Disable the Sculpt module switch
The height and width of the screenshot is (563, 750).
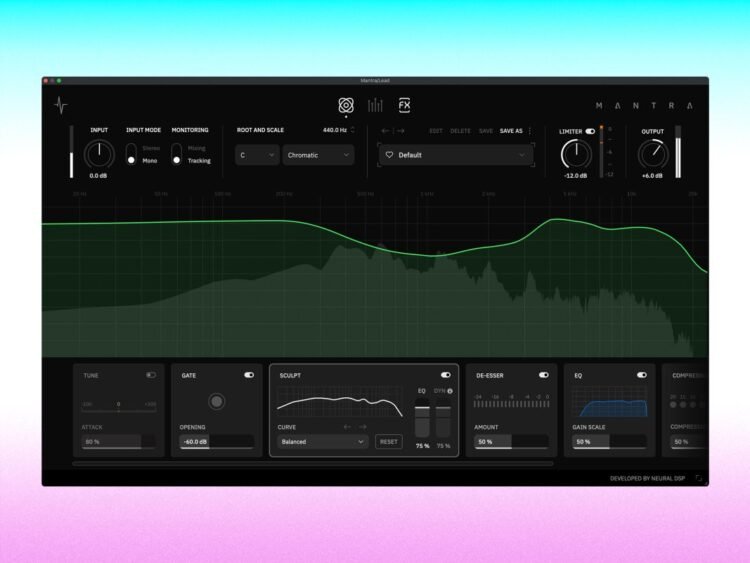pyautogui.click(x=446, y=375)
